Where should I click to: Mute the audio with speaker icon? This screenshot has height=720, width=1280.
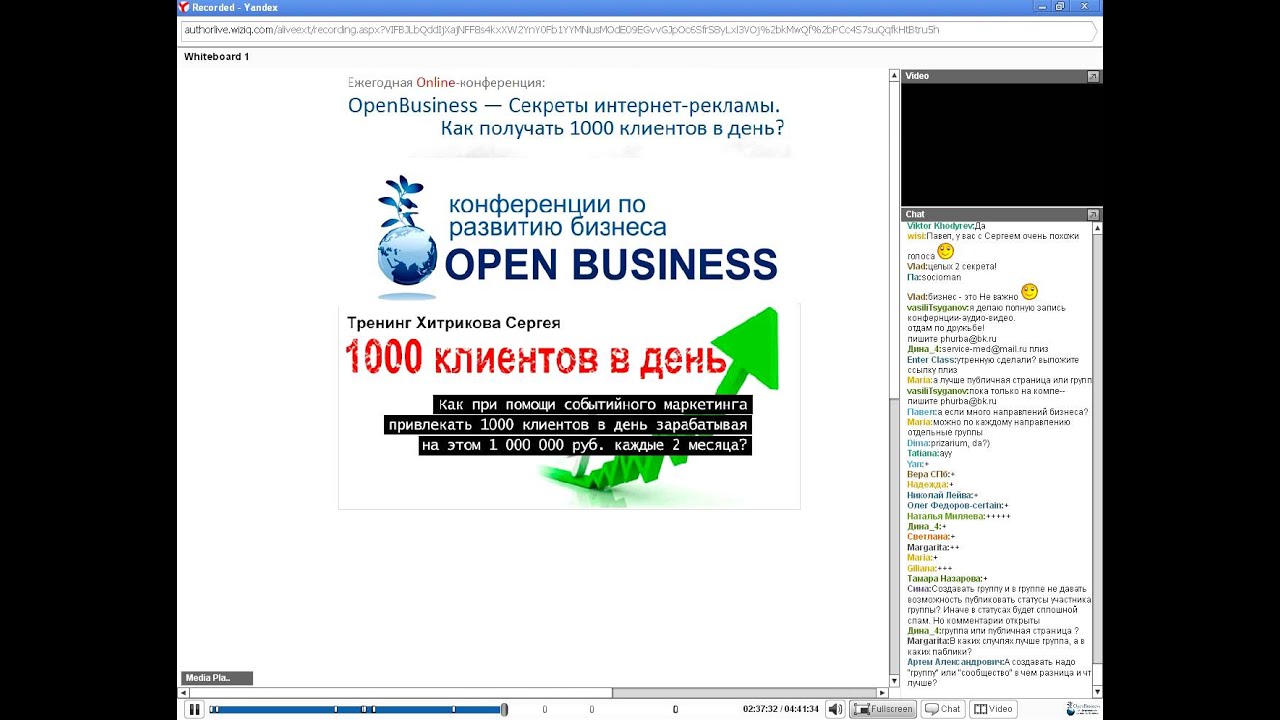point(836,709)
